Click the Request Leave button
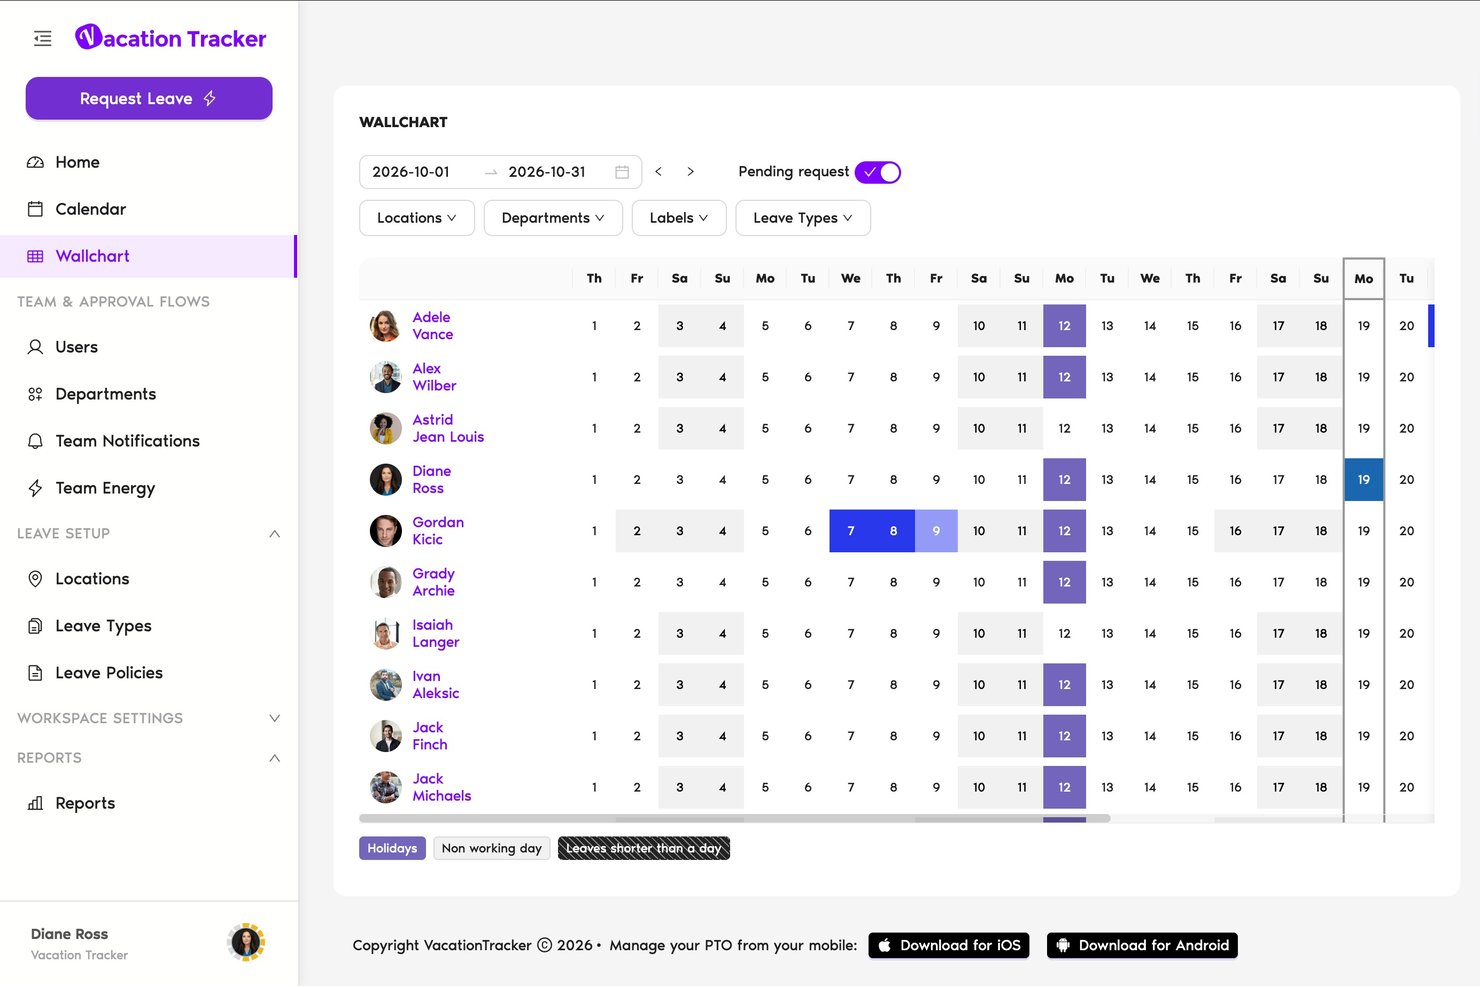Viewport: 1480px width, 987px height. tap(149, 98)
